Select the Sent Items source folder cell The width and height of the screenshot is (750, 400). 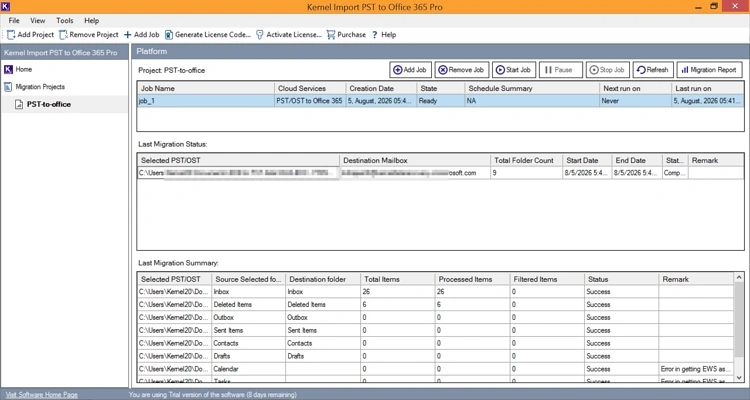249,330
